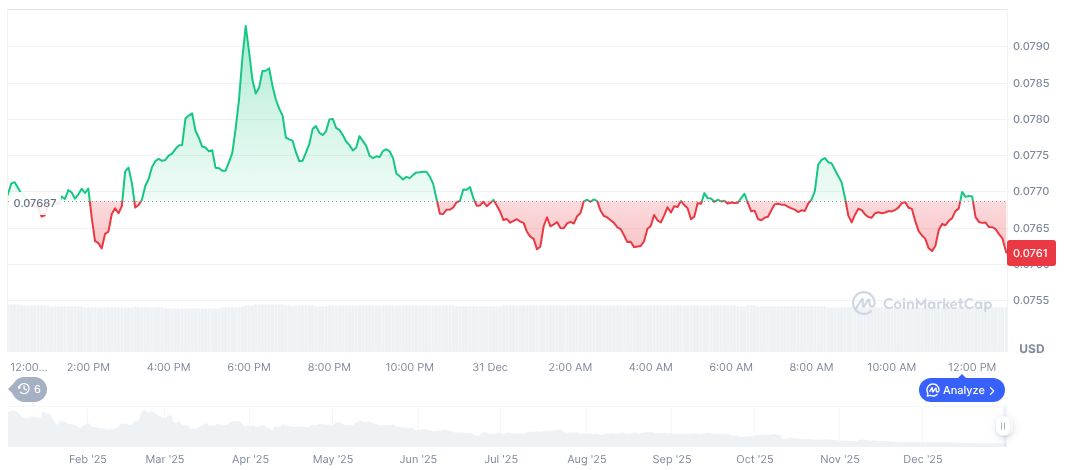Click the 6:00 PM time axis label
Image resolution: width=1072 pixels, height=470 pixels.
248,367
